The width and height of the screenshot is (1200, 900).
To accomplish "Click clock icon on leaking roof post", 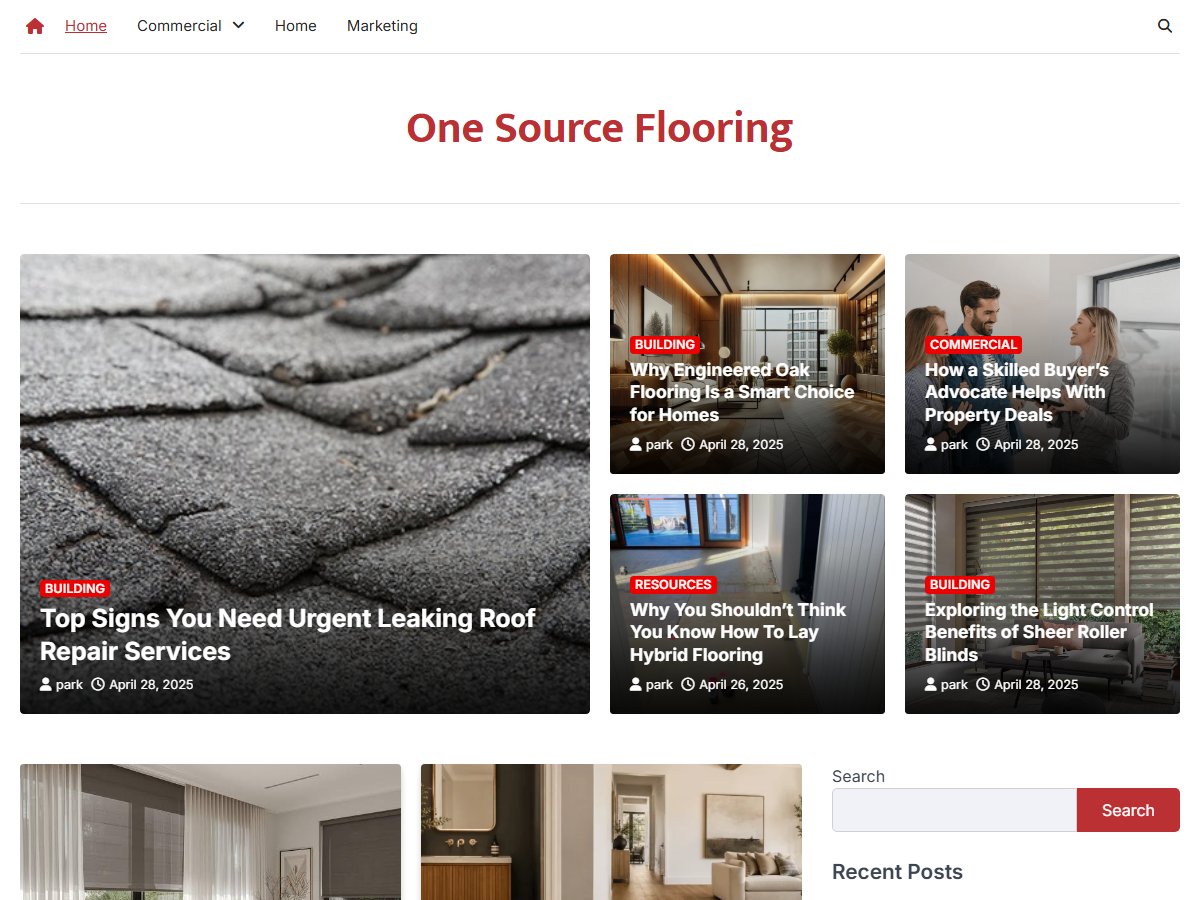I will click(98, 685).
